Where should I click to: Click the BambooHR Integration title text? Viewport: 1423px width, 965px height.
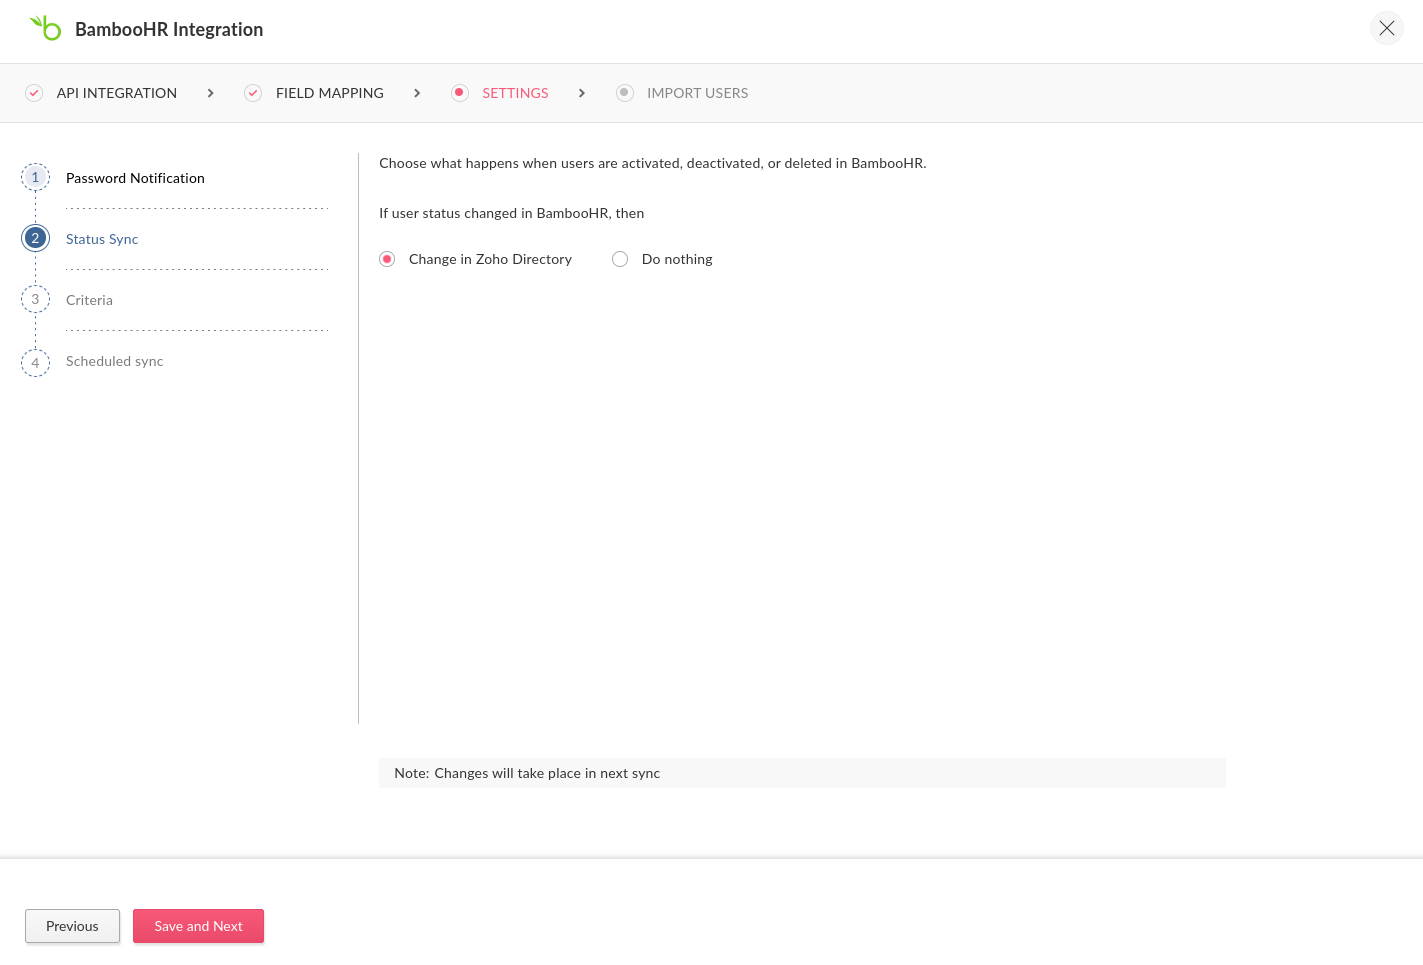pos(169,29)
